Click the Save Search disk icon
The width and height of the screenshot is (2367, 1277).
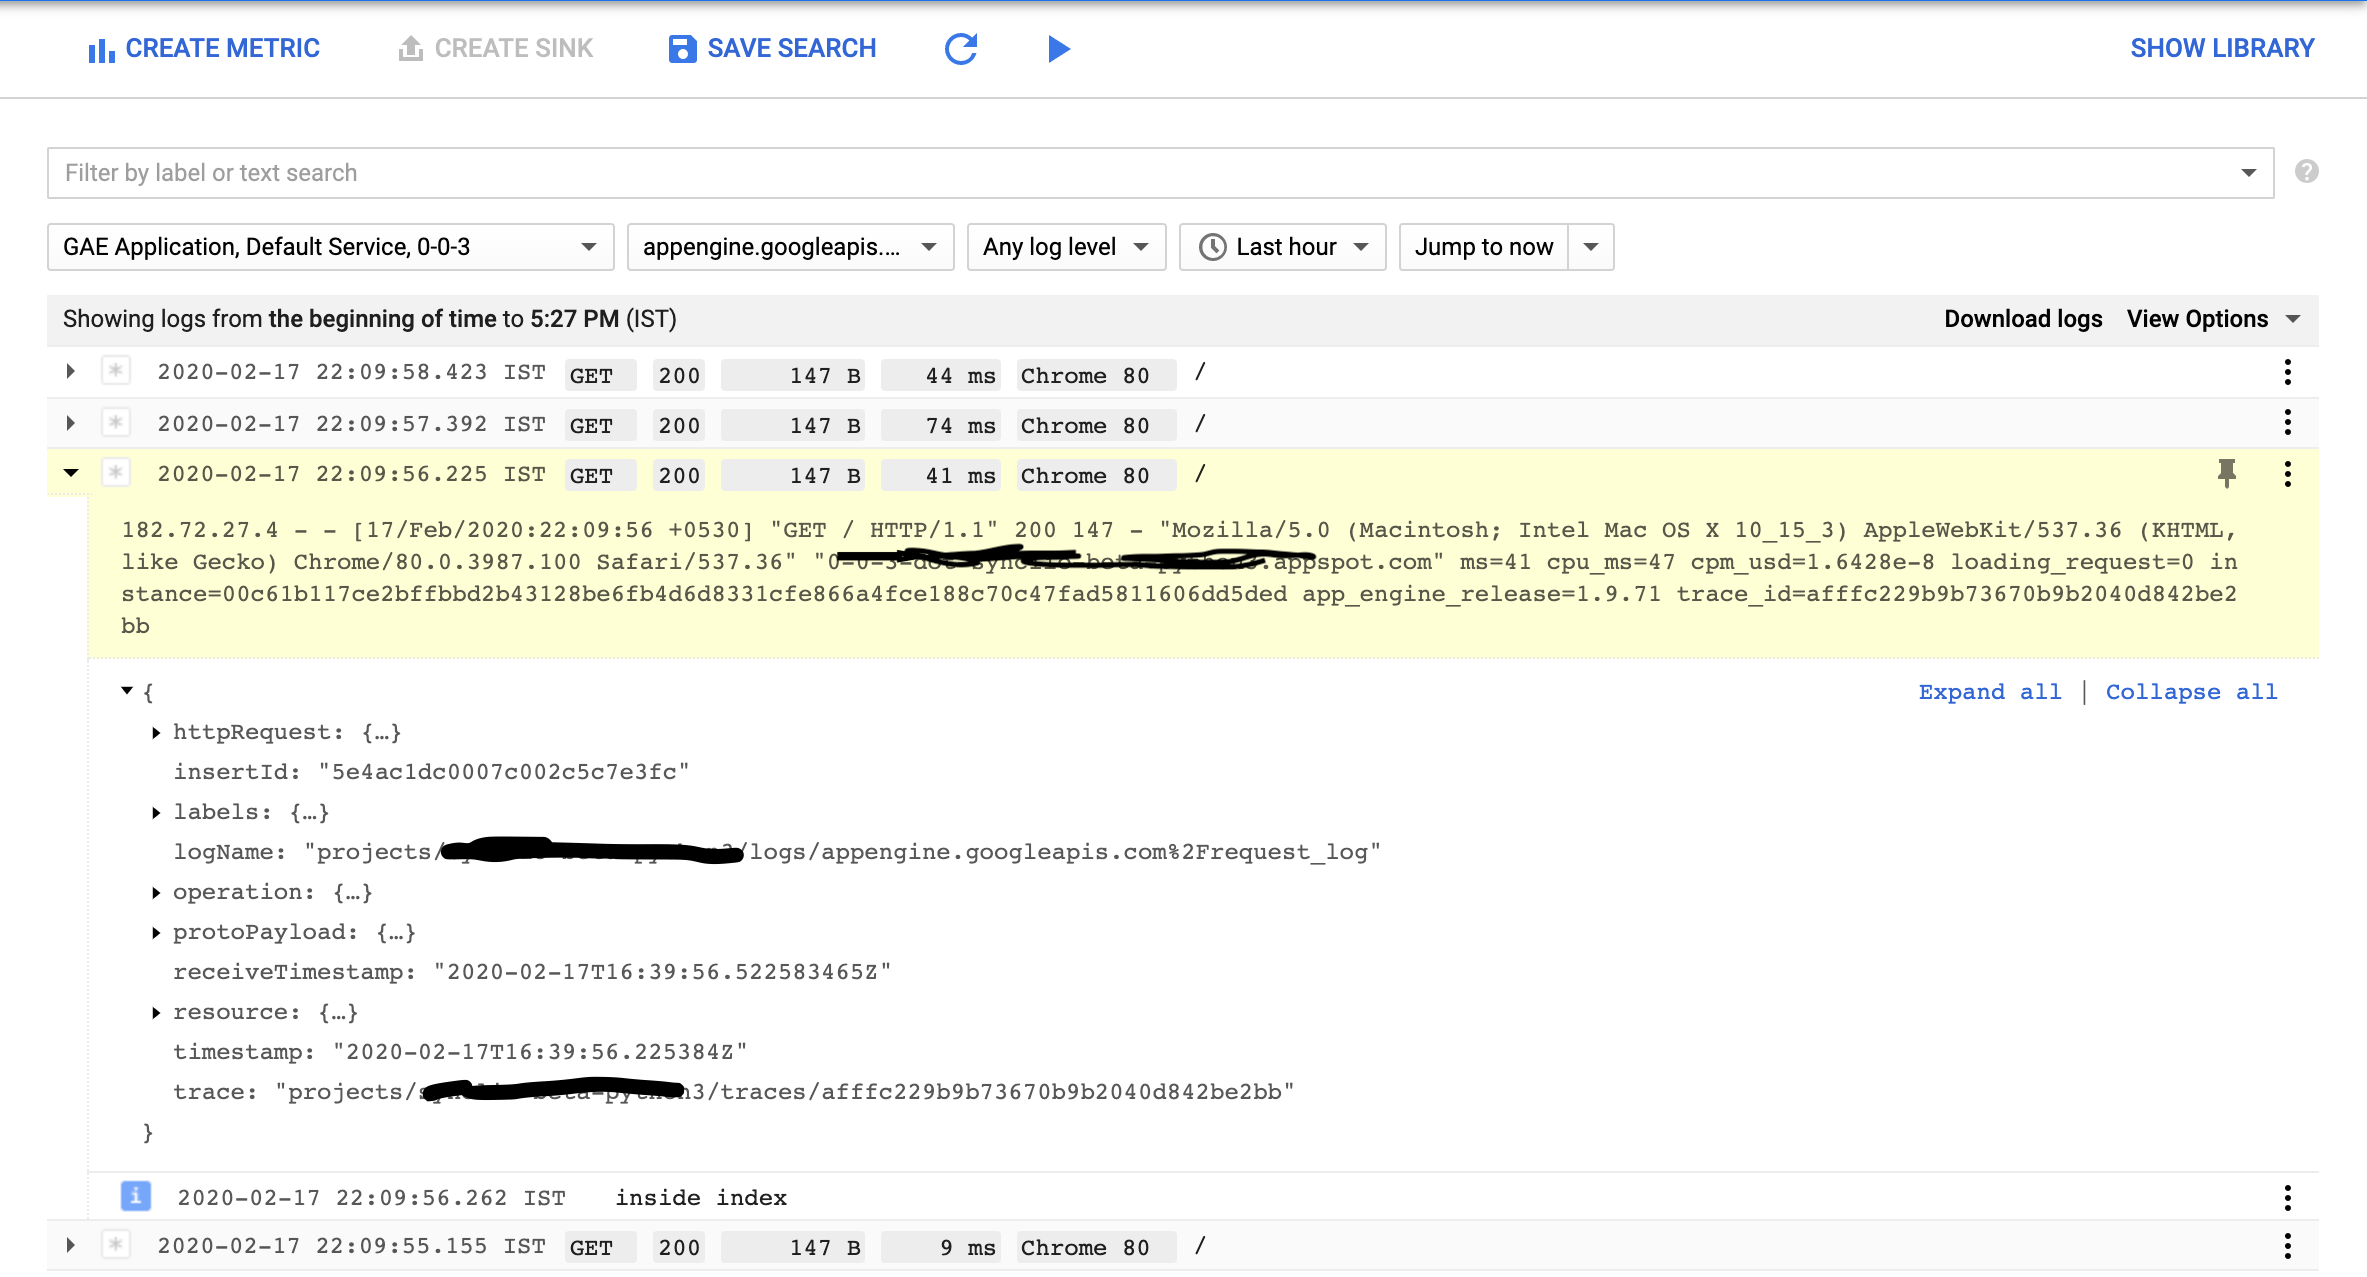pos(682,49)
